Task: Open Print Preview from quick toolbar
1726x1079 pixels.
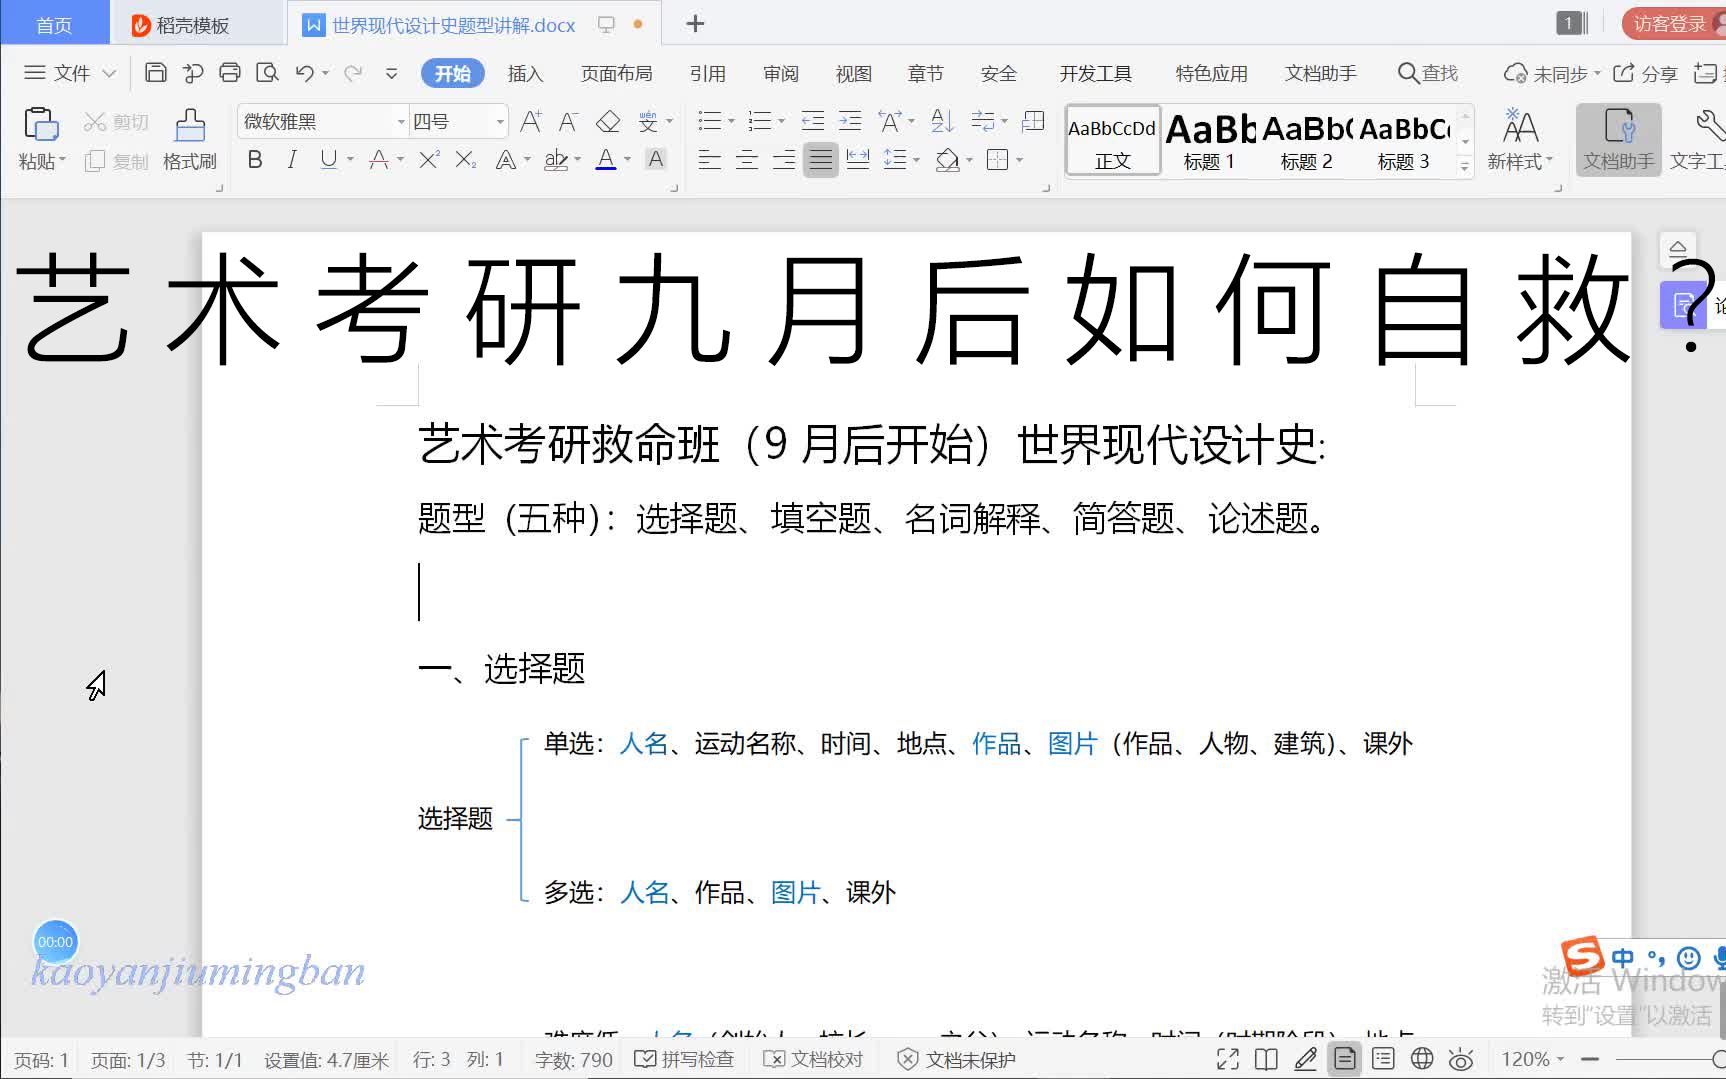Action: tap(267, 73)
